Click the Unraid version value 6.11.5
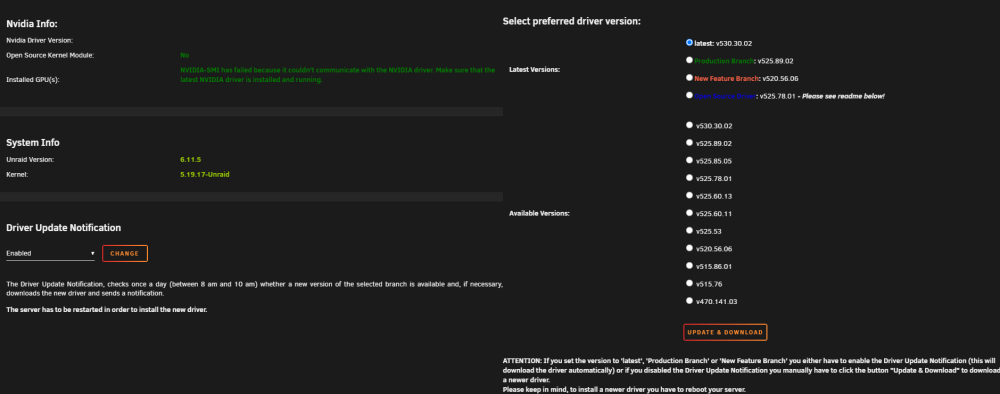 coord(191,159)
